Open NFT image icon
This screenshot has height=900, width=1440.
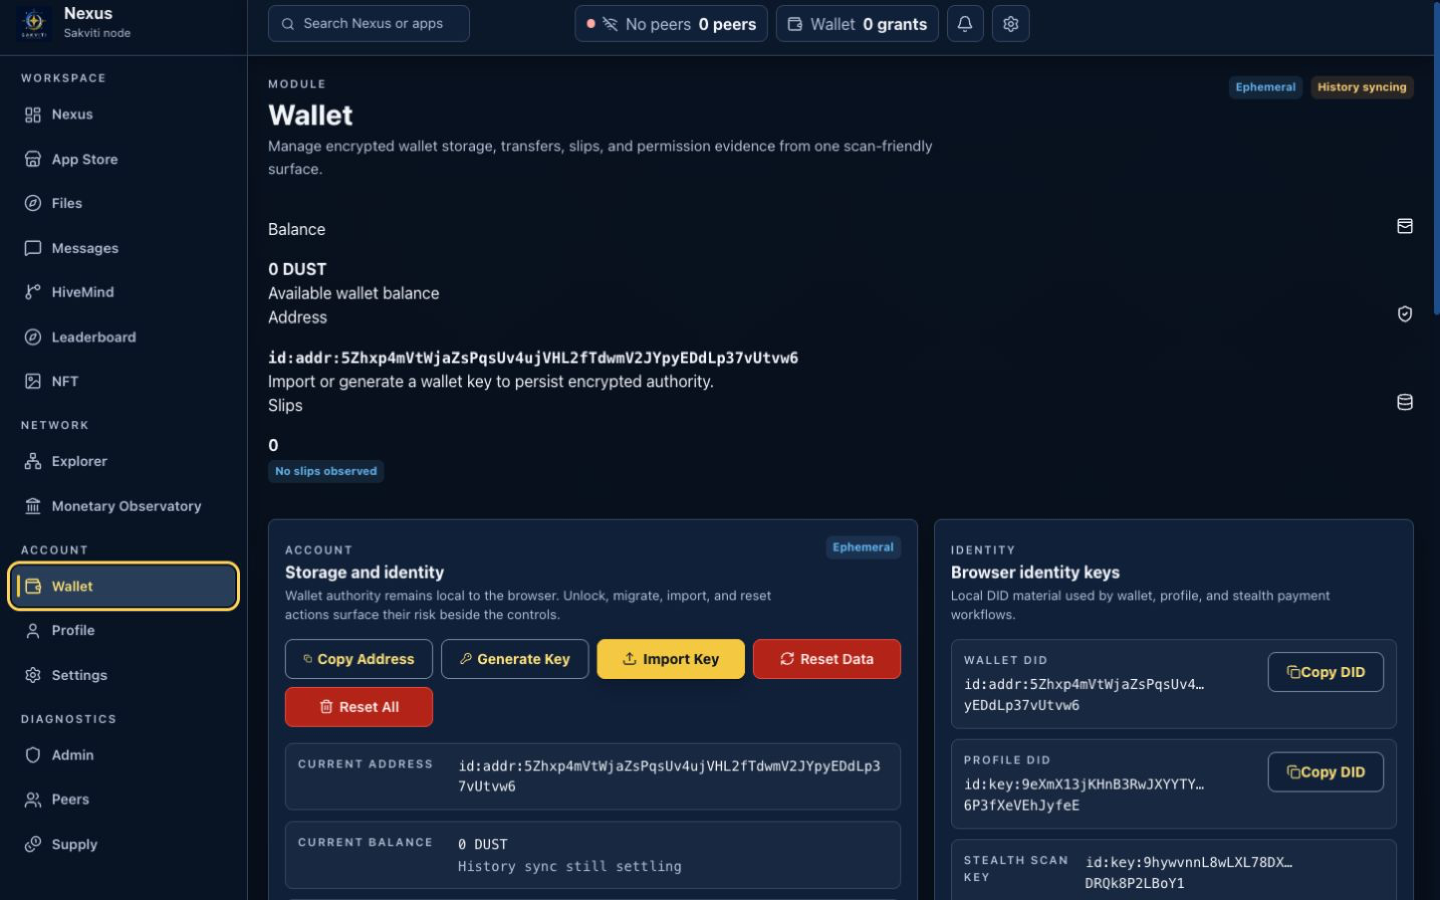coord(33,381)
